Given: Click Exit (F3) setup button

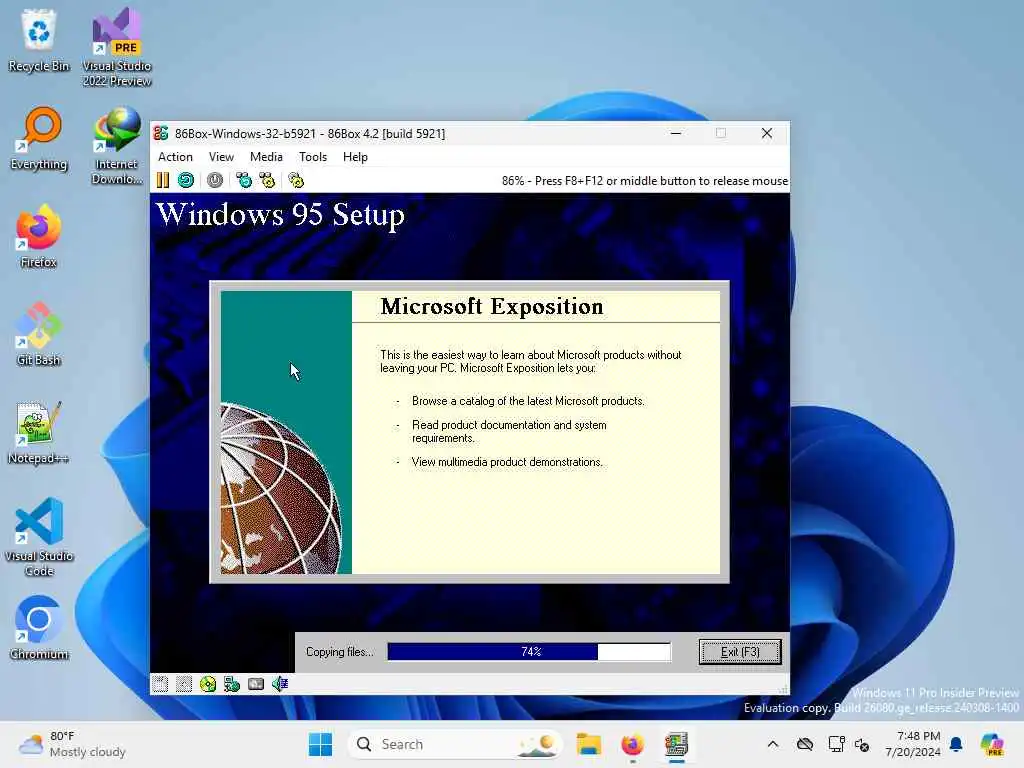Looking at the screenshot, I should [x=740, y=652].
